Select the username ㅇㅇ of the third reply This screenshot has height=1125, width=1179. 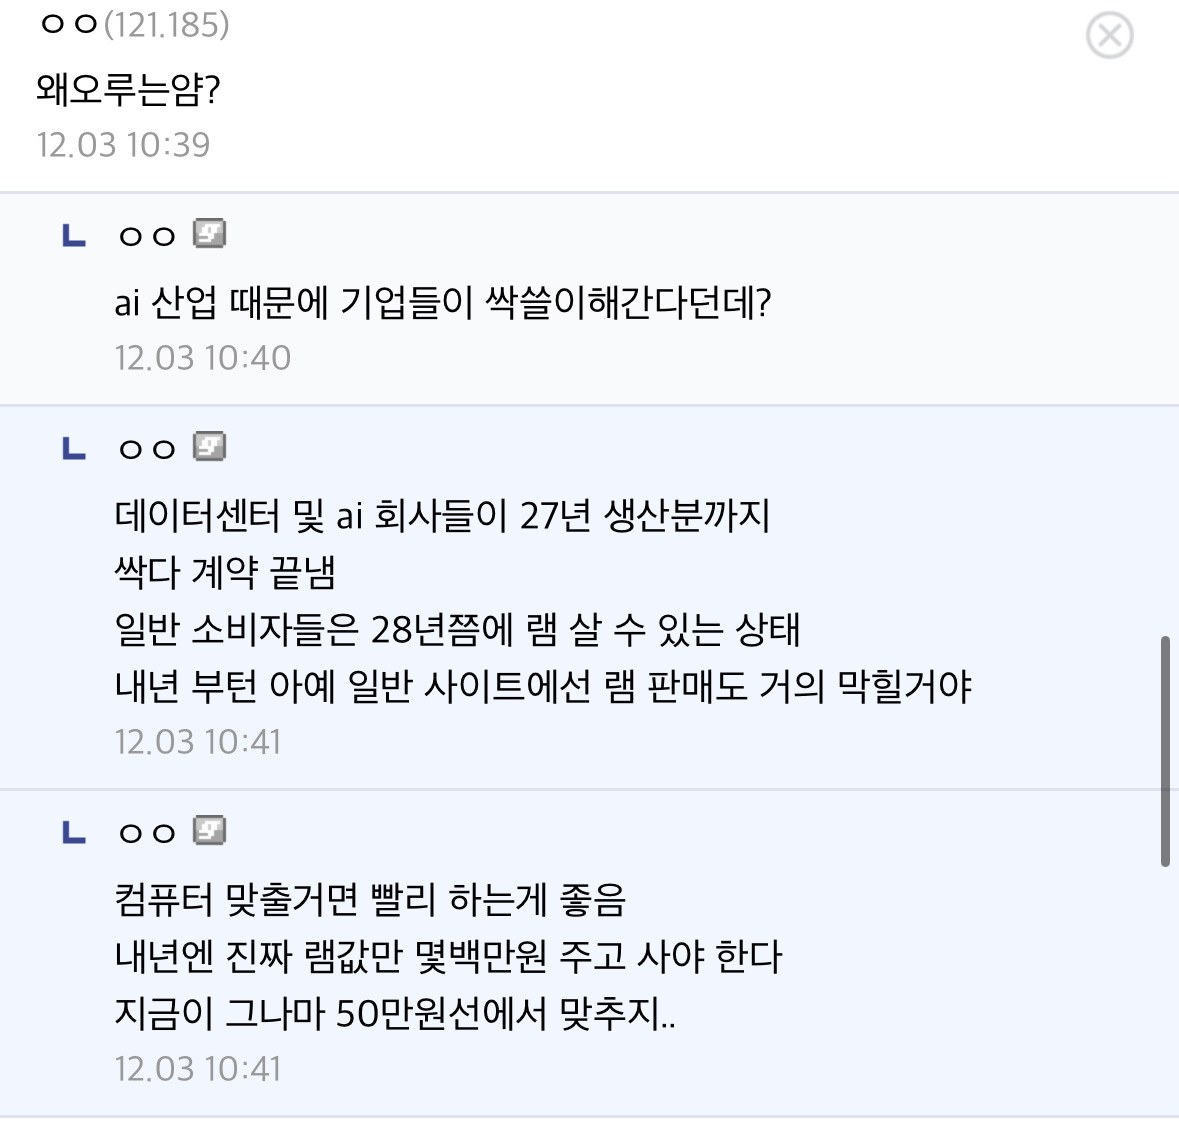[145, 830]
